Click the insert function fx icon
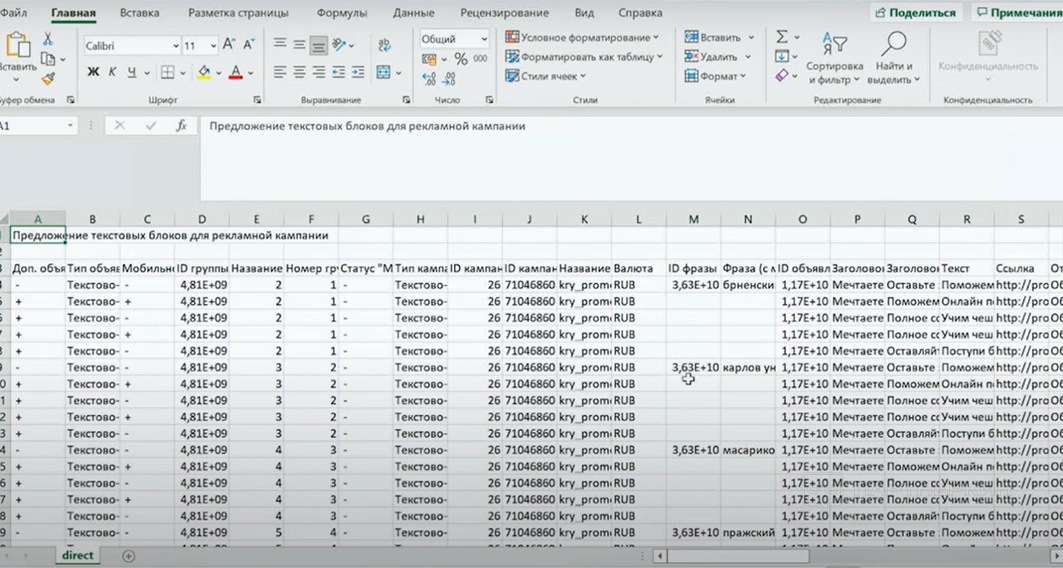This screenshot has height=568, width=1063. point(181,126)
